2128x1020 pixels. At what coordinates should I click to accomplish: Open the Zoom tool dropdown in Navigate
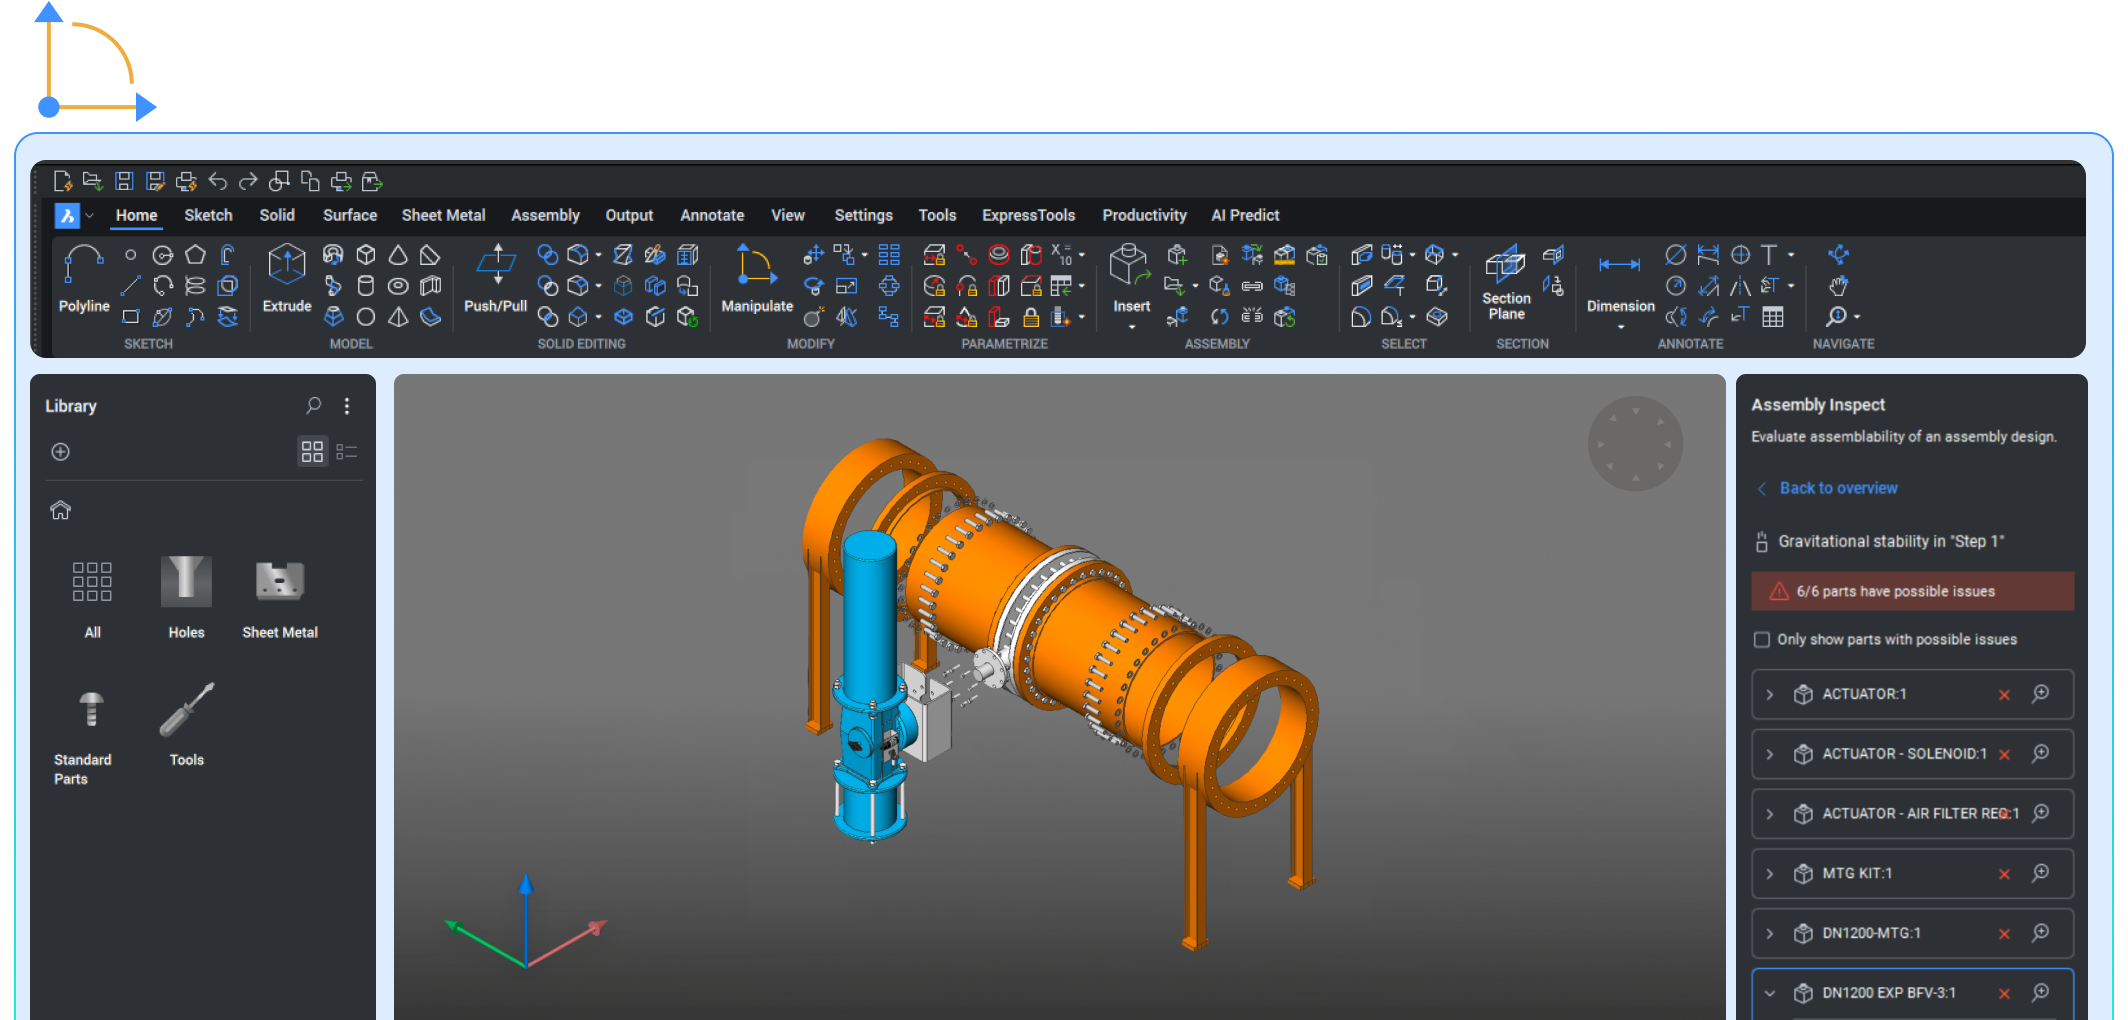[1855, 316]
